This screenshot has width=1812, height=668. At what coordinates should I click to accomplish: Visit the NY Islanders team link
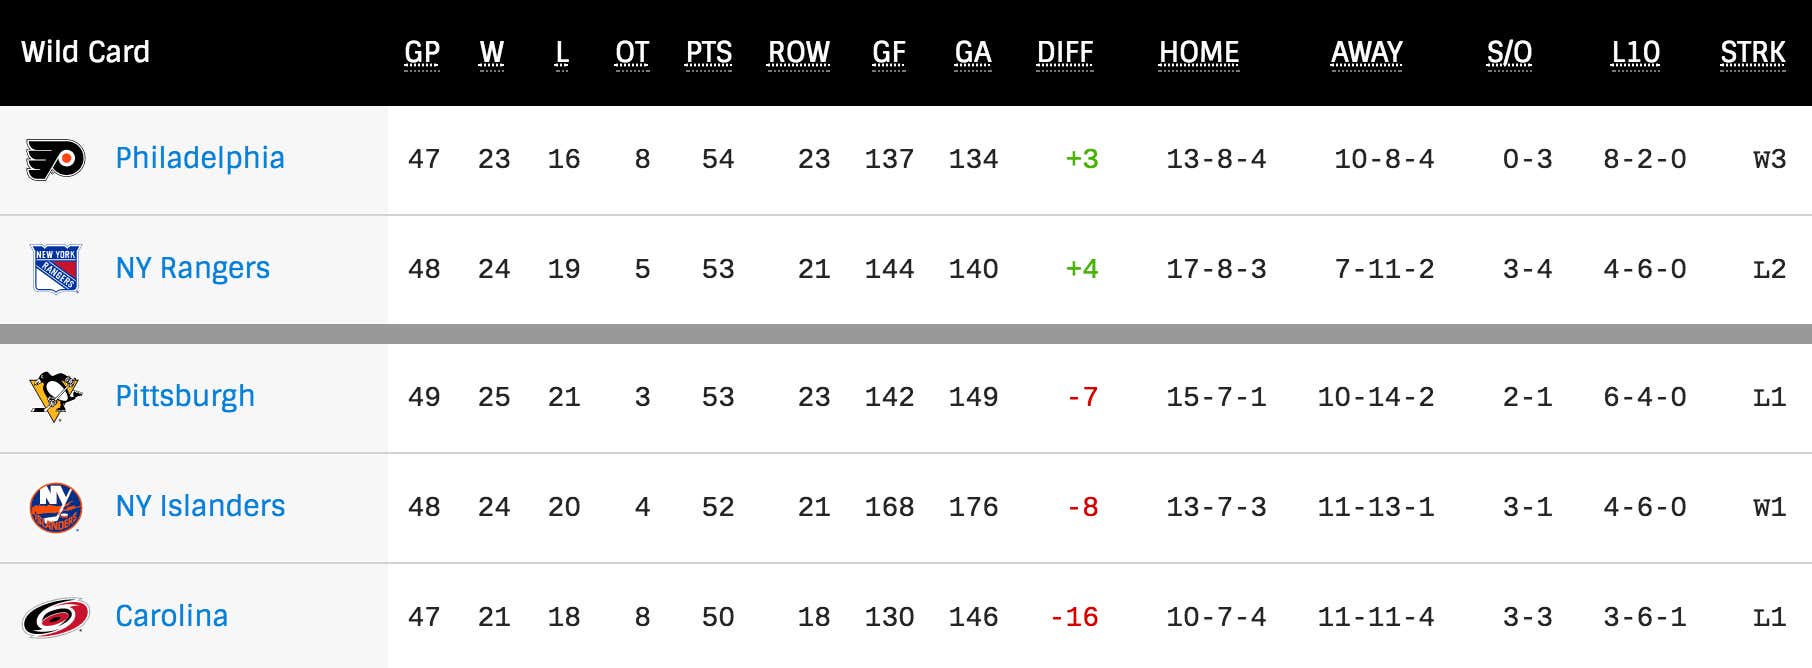click(x=200, y=506)
